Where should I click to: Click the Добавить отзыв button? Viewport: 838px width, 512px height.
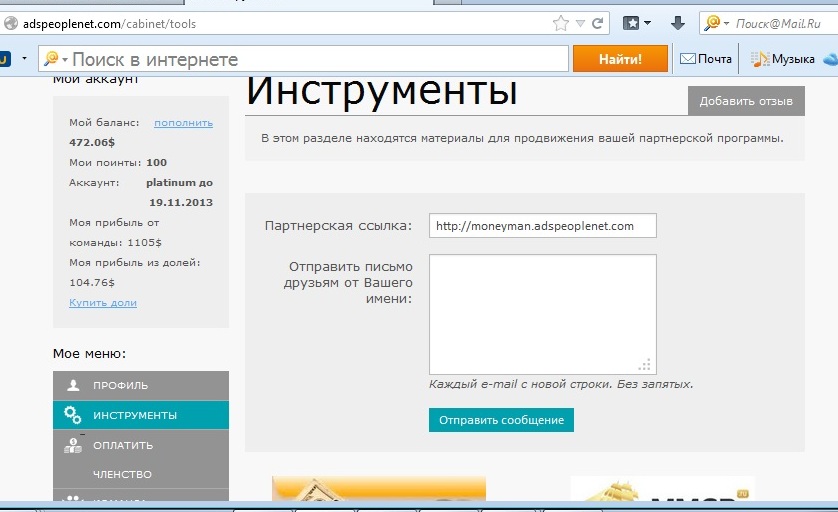coord(745,101)
